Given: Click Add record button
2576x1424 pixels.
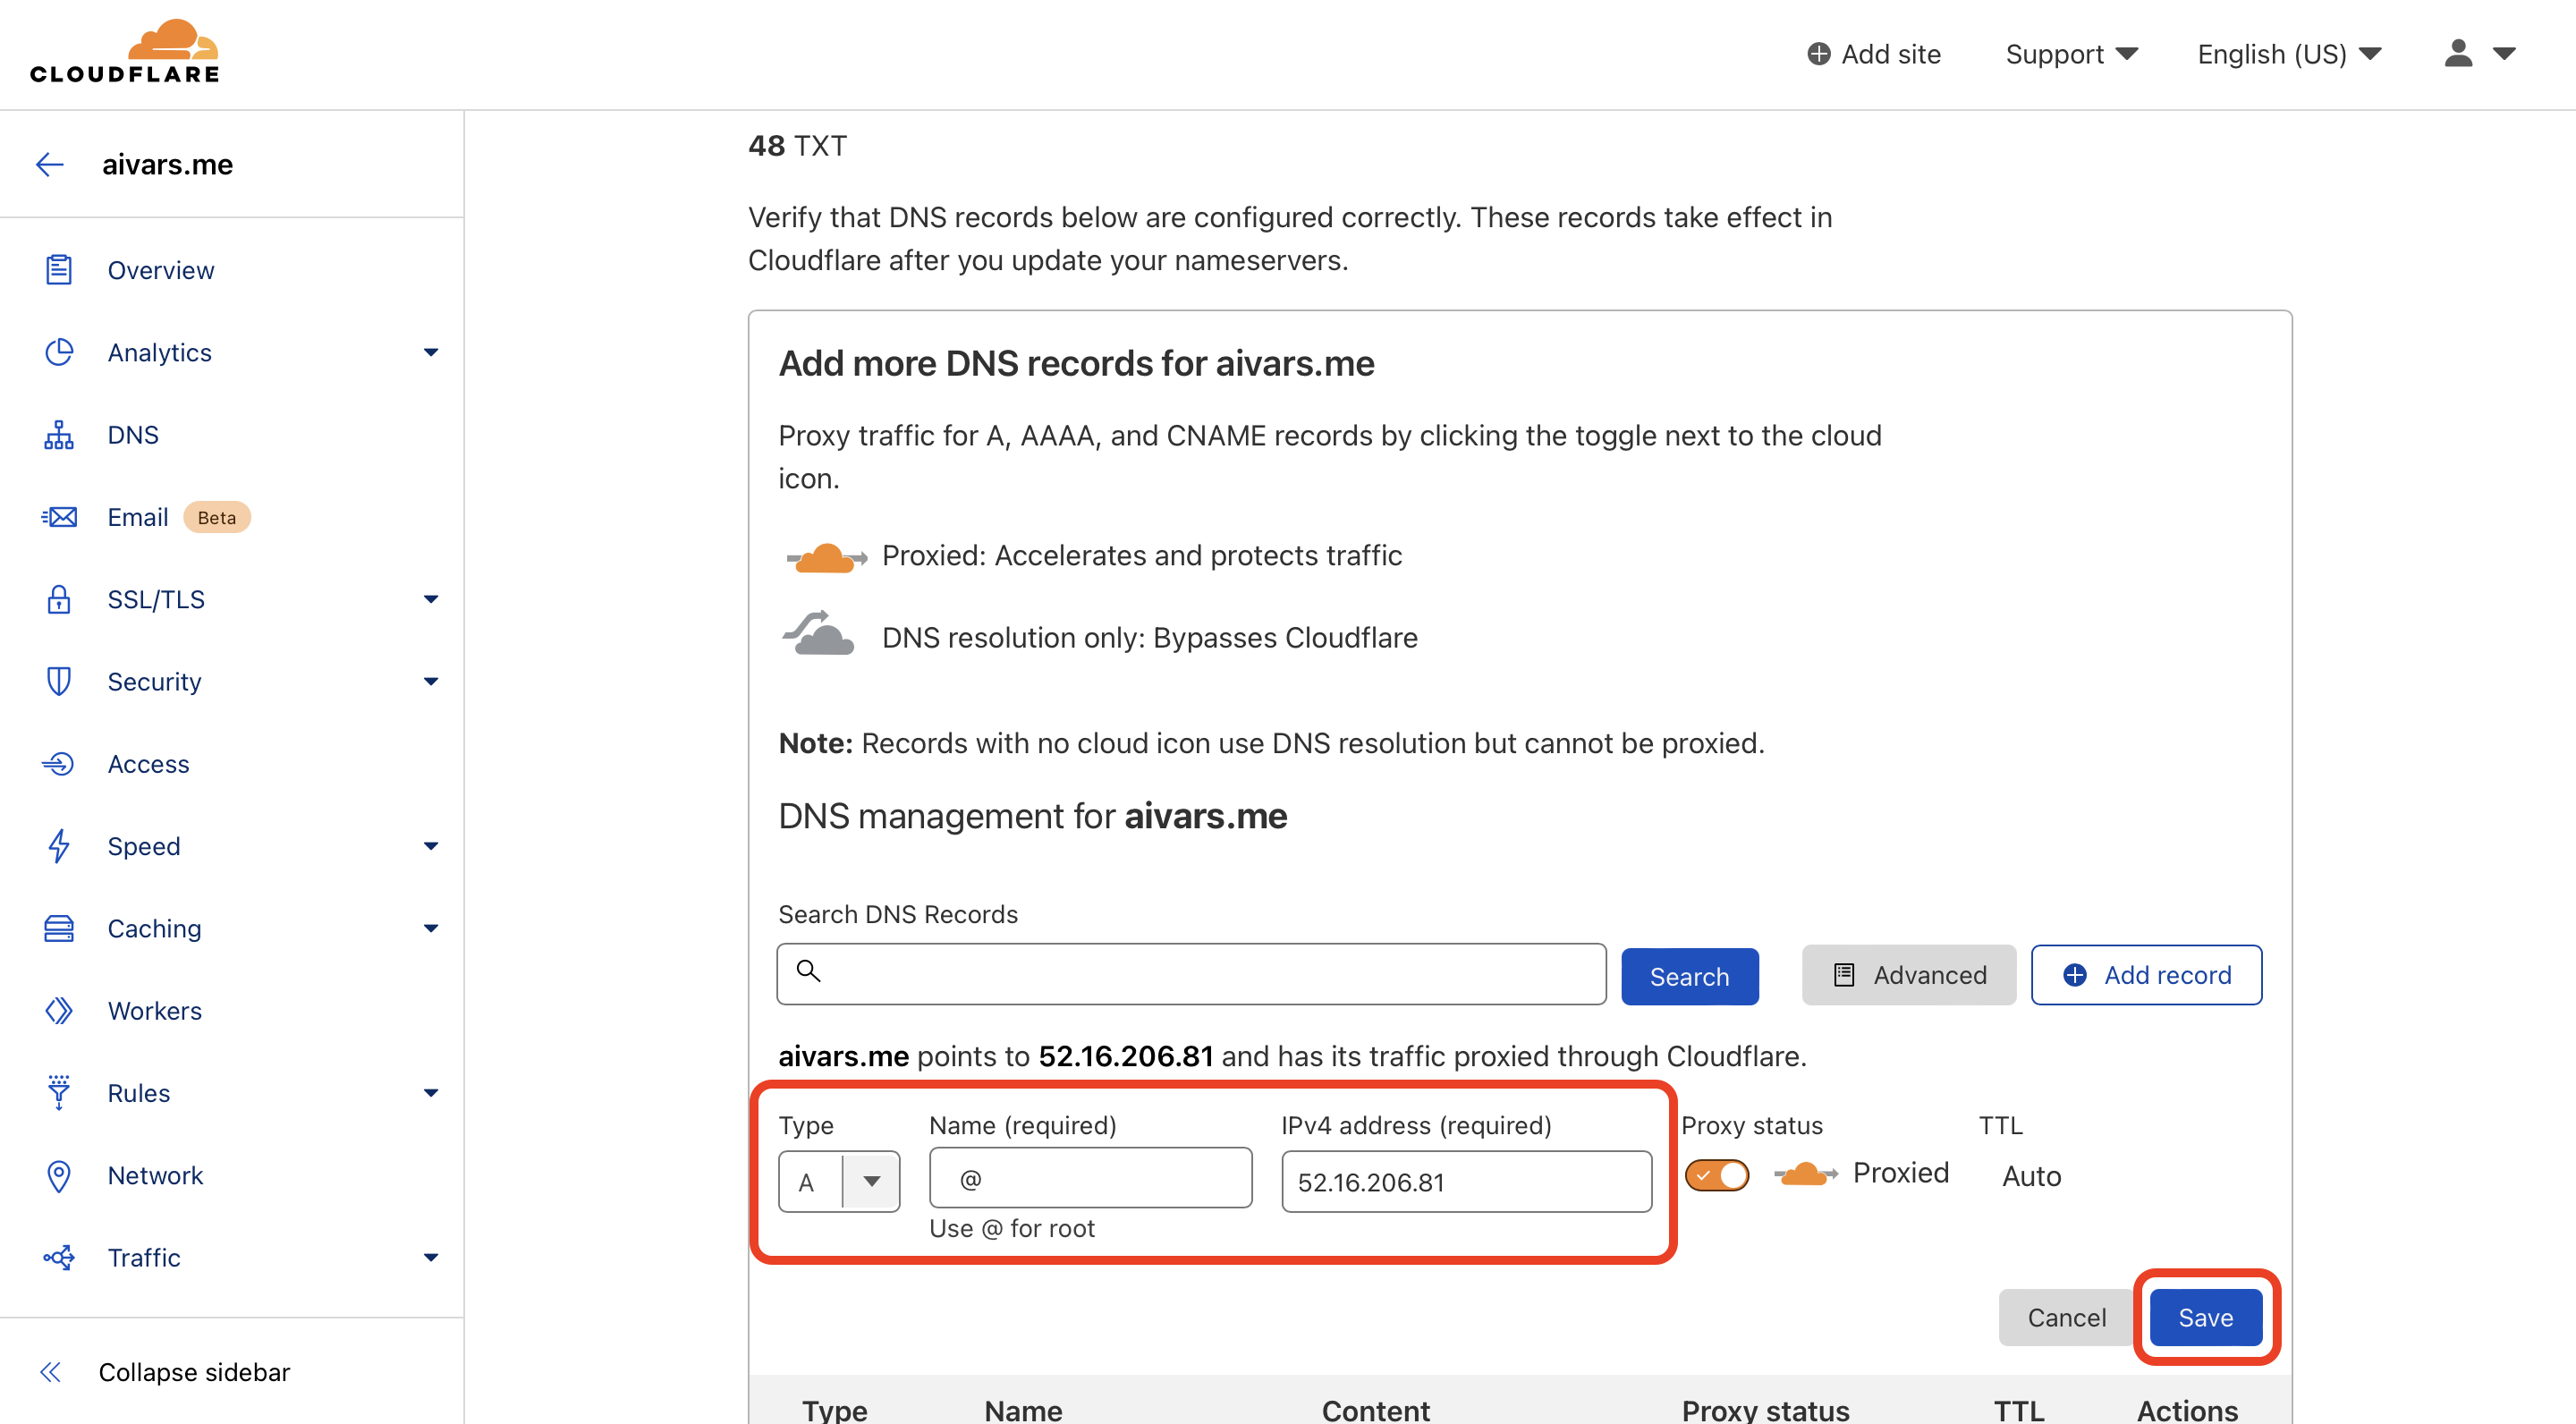Looking at the screenshot, I should tap(2148, 975).
